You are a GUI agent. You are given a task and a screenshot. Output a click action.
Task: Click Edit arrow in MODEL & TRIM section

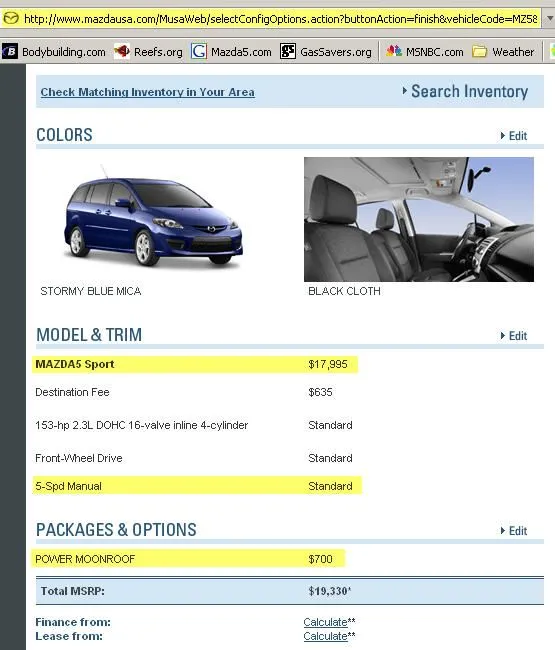514,336
